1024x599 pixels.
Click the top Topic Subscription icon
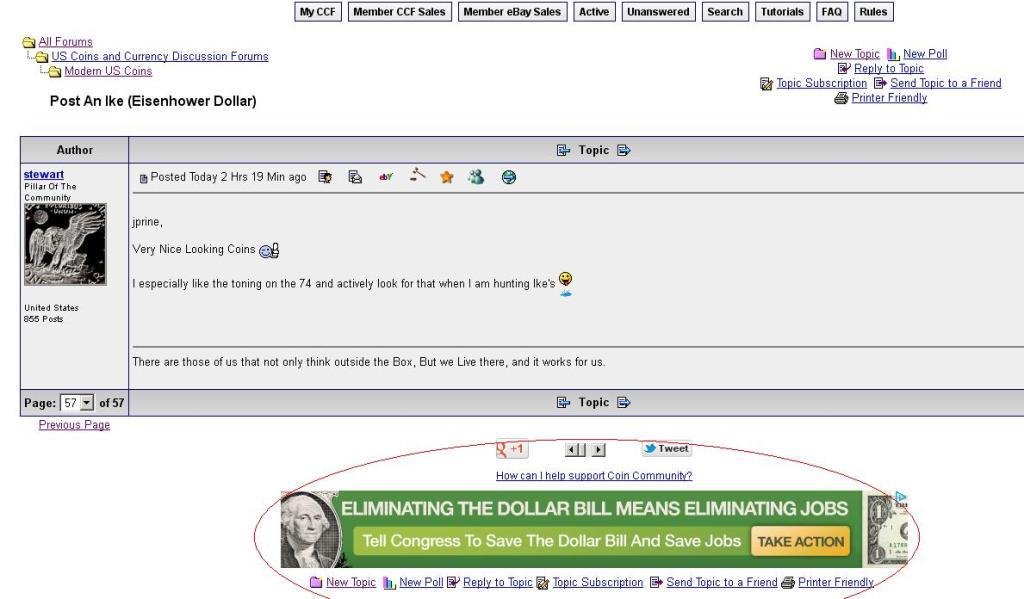(767, 84)
